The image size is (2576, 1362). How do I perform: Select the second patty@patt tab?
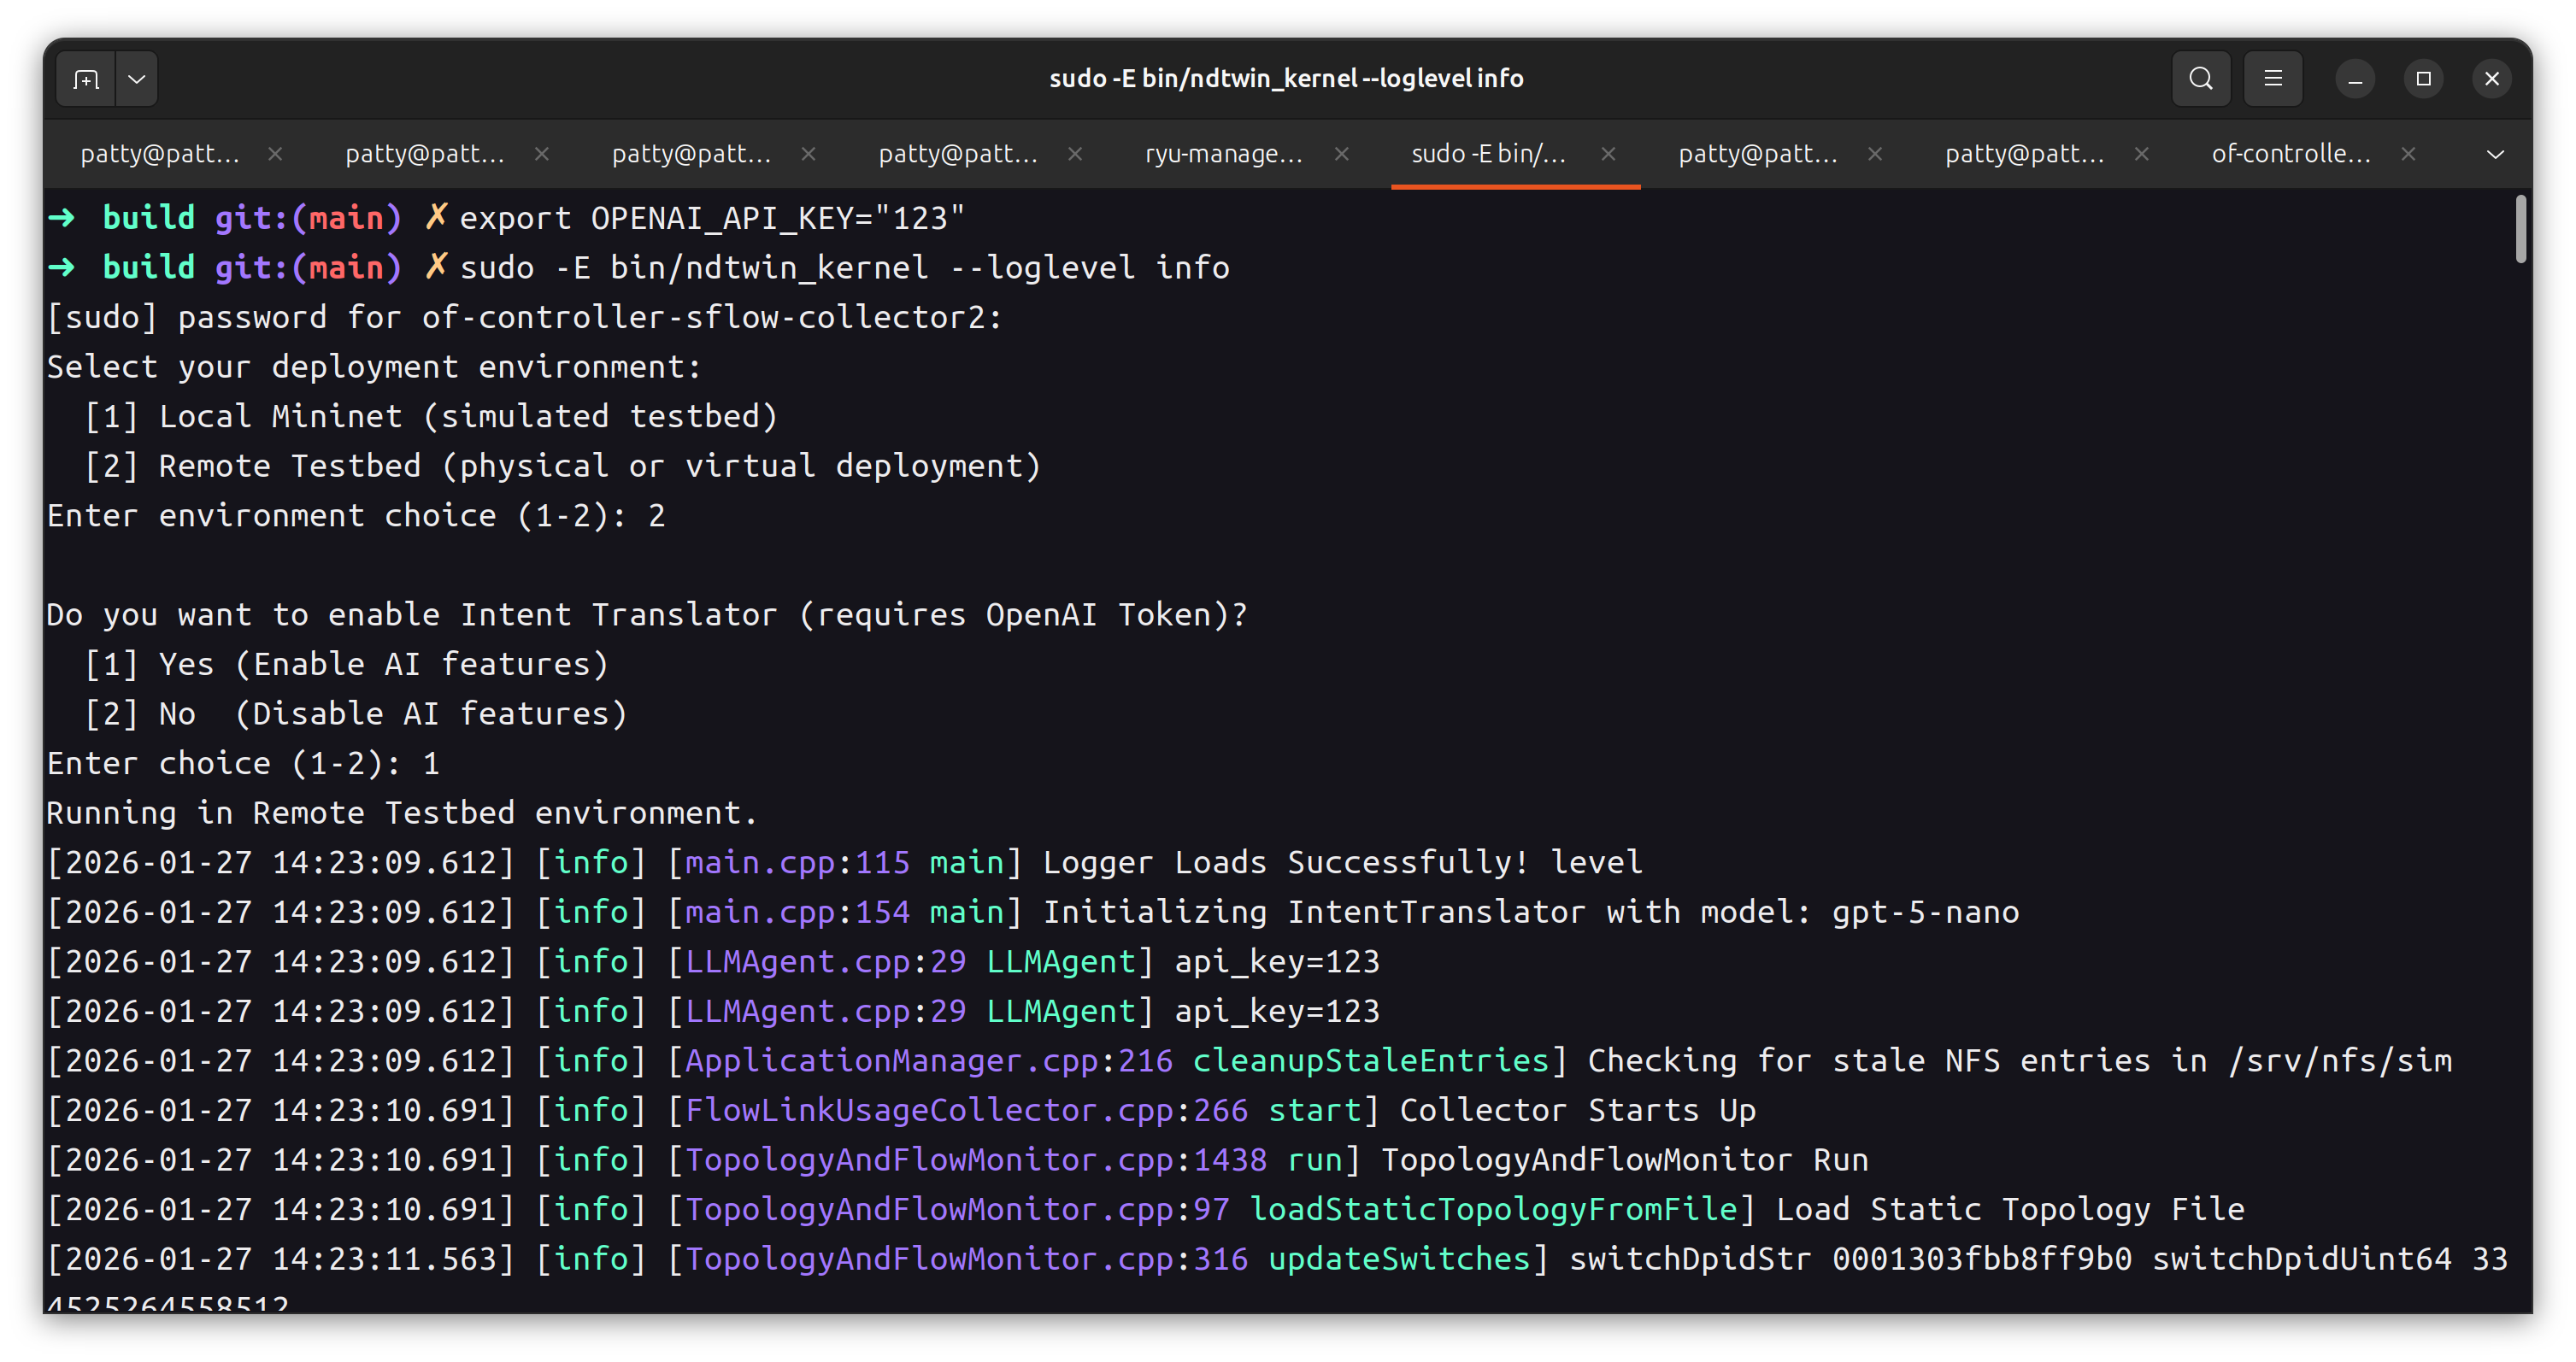coord(425,154)
